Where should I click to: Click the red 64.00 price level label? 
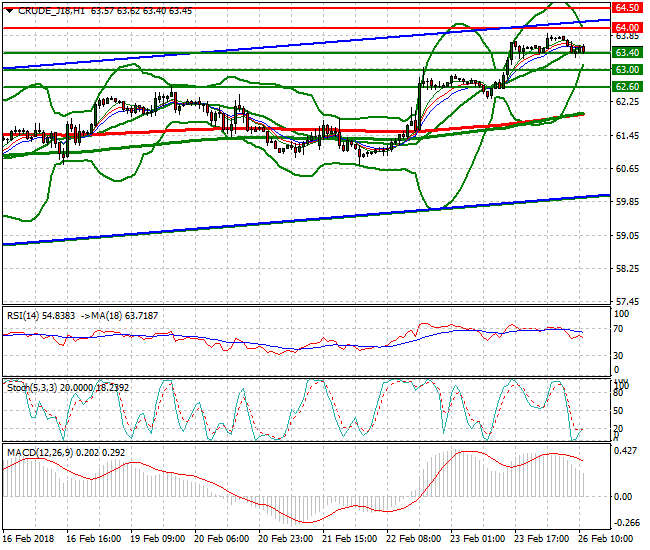[627, 27]
